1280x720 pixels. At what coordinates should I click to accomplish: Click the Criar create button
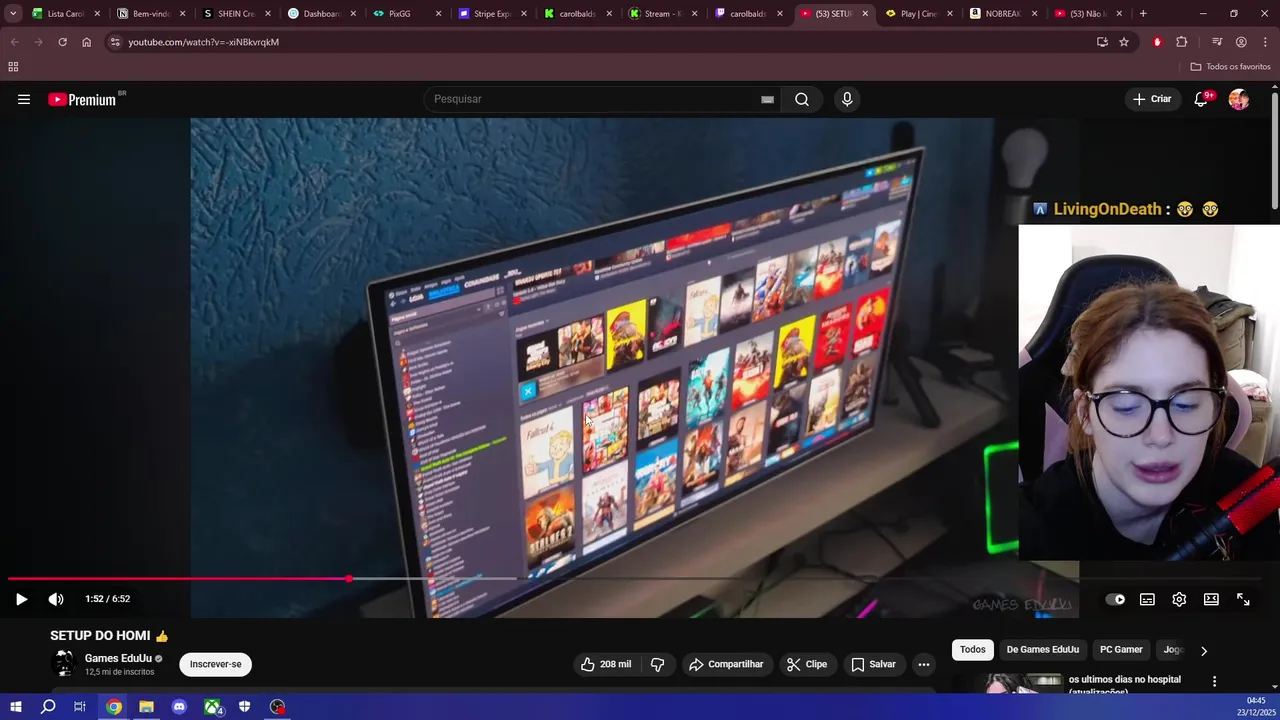tap(1152, 99)
